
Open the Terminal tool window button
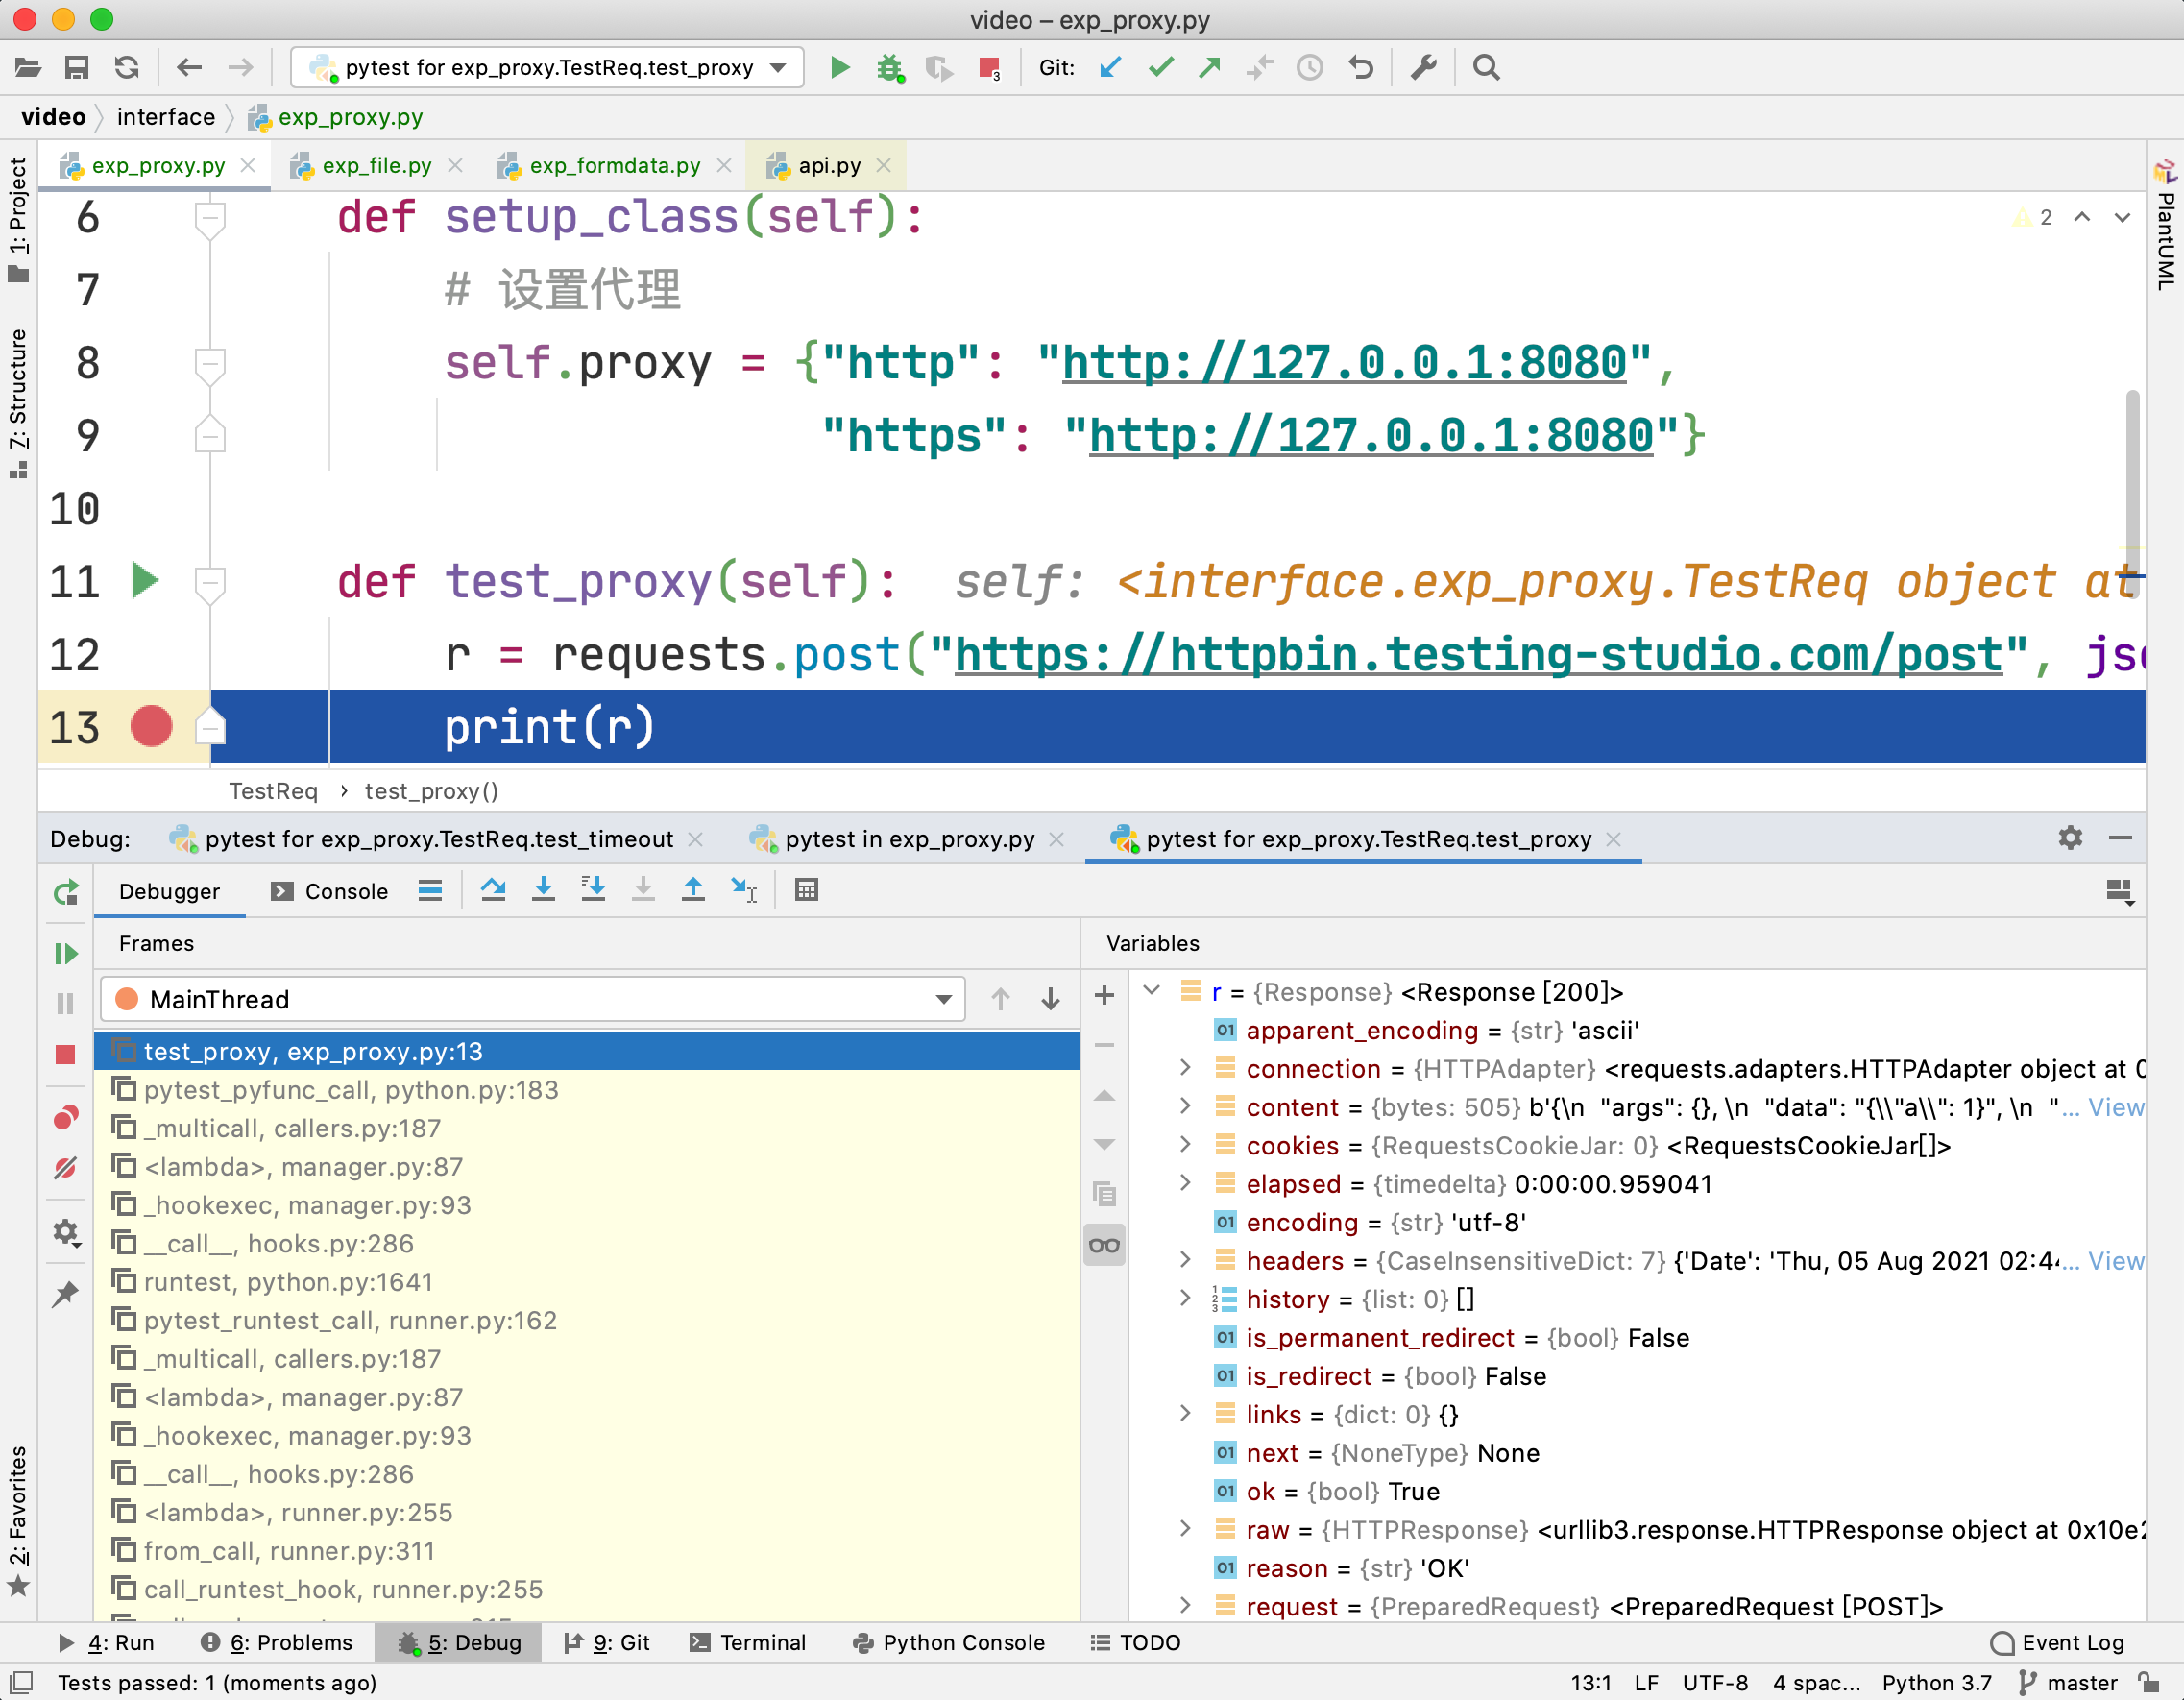point(748,1642)
